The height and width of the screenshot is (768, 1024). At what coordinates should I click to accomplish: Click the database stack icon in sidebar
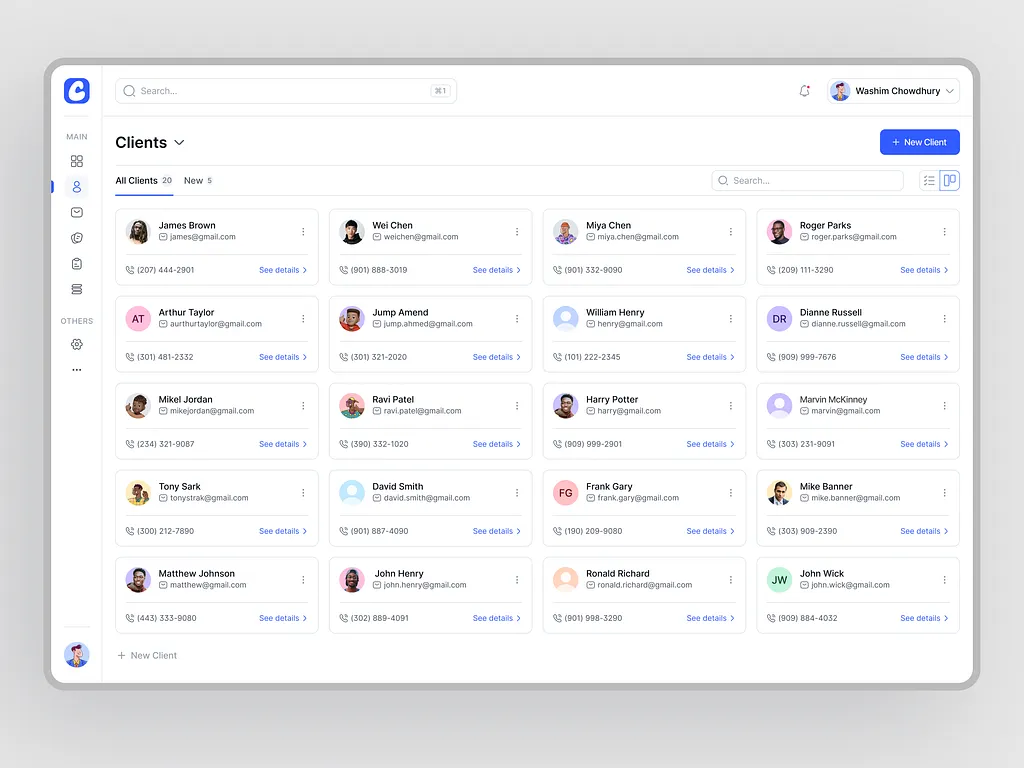pos(77,289)
